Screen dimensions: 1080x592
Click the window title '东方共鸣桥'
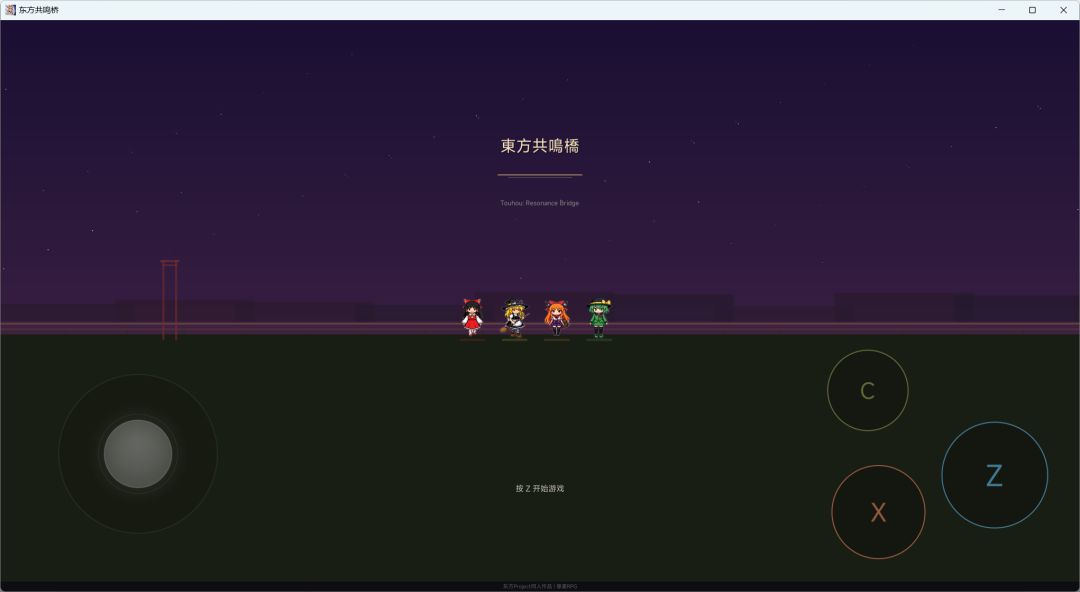click(x=39, y=10)
